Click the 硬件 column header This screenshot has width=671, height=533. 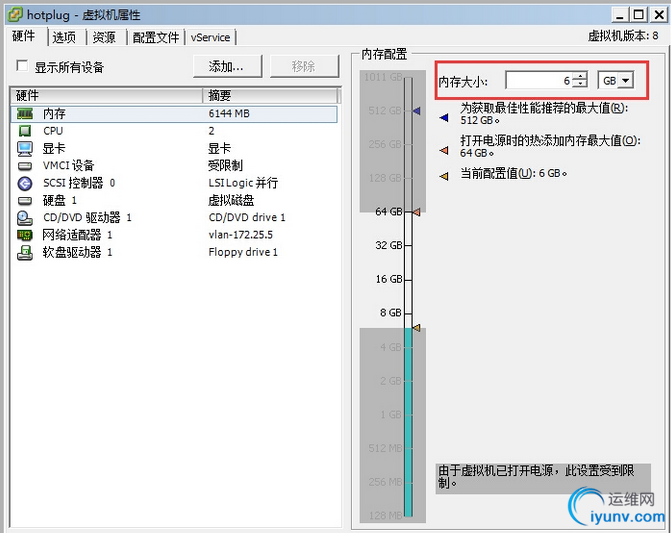point(106,95)
